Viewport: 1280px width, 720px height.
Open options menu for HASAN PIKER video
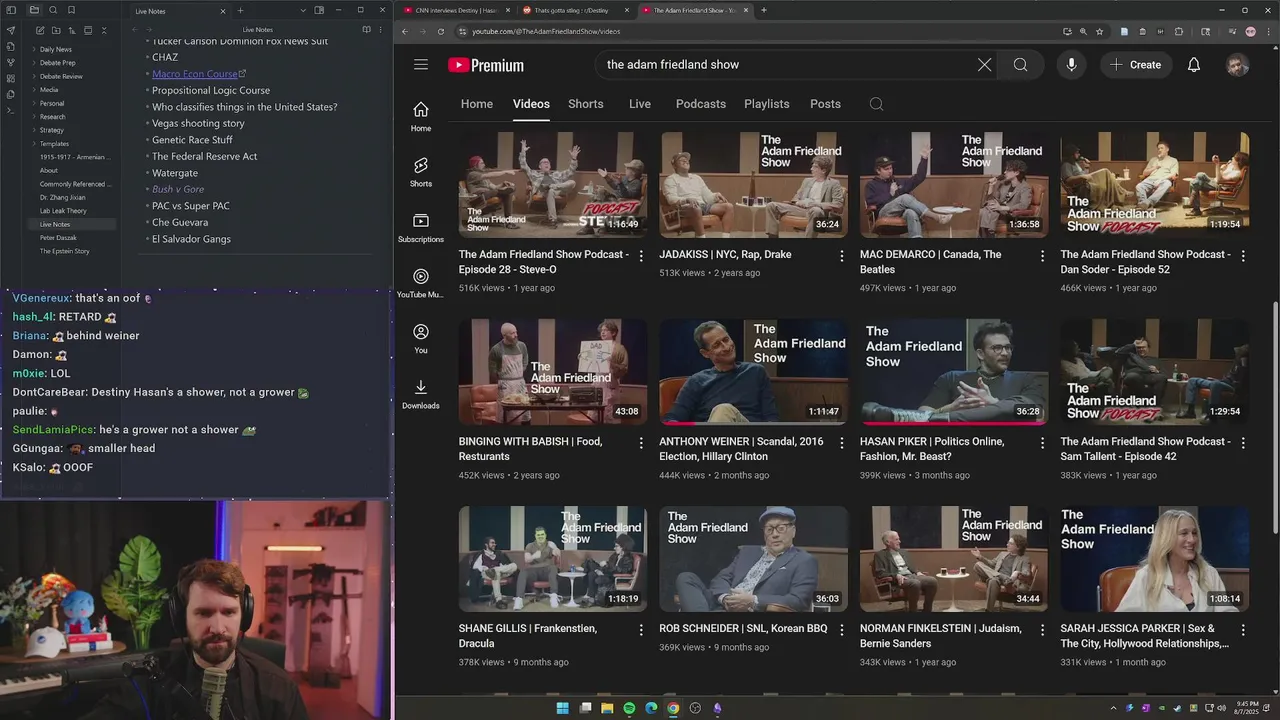coord(1042,443)
